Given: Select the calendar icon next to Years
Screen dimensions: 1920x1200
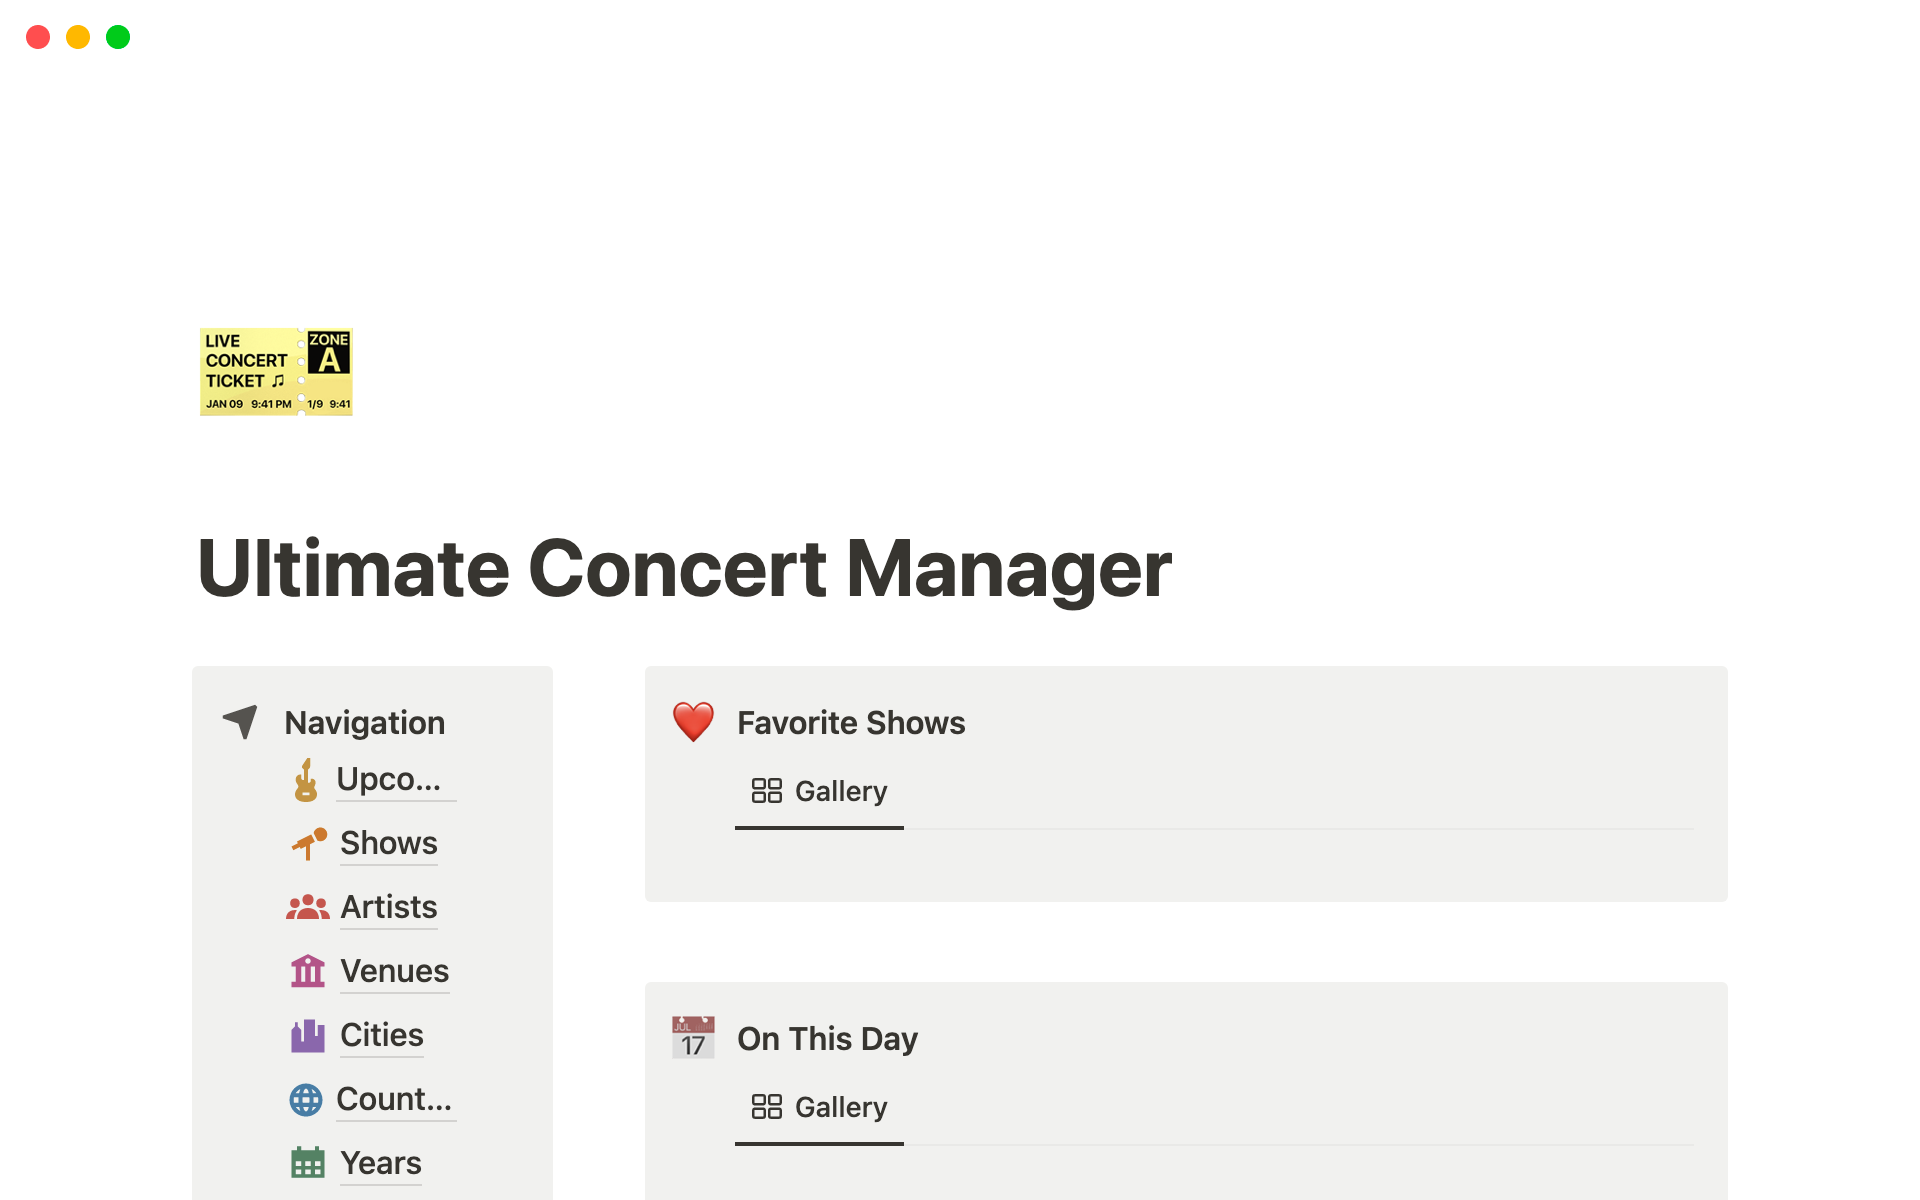Looking at the screenshot, I should (307, 1162).
